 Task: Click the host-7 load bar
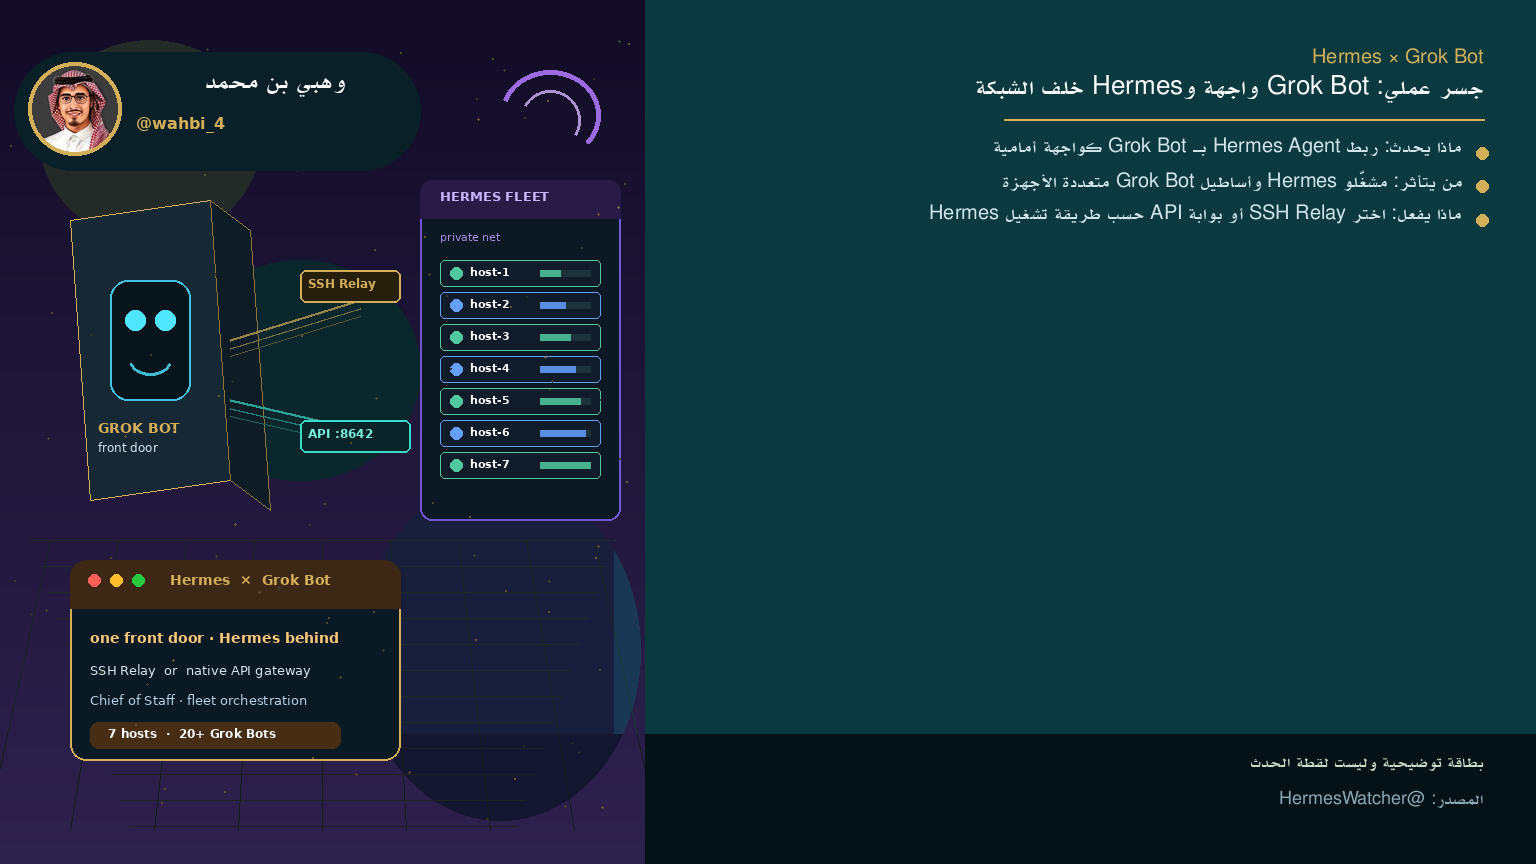(x=565, y=465)
